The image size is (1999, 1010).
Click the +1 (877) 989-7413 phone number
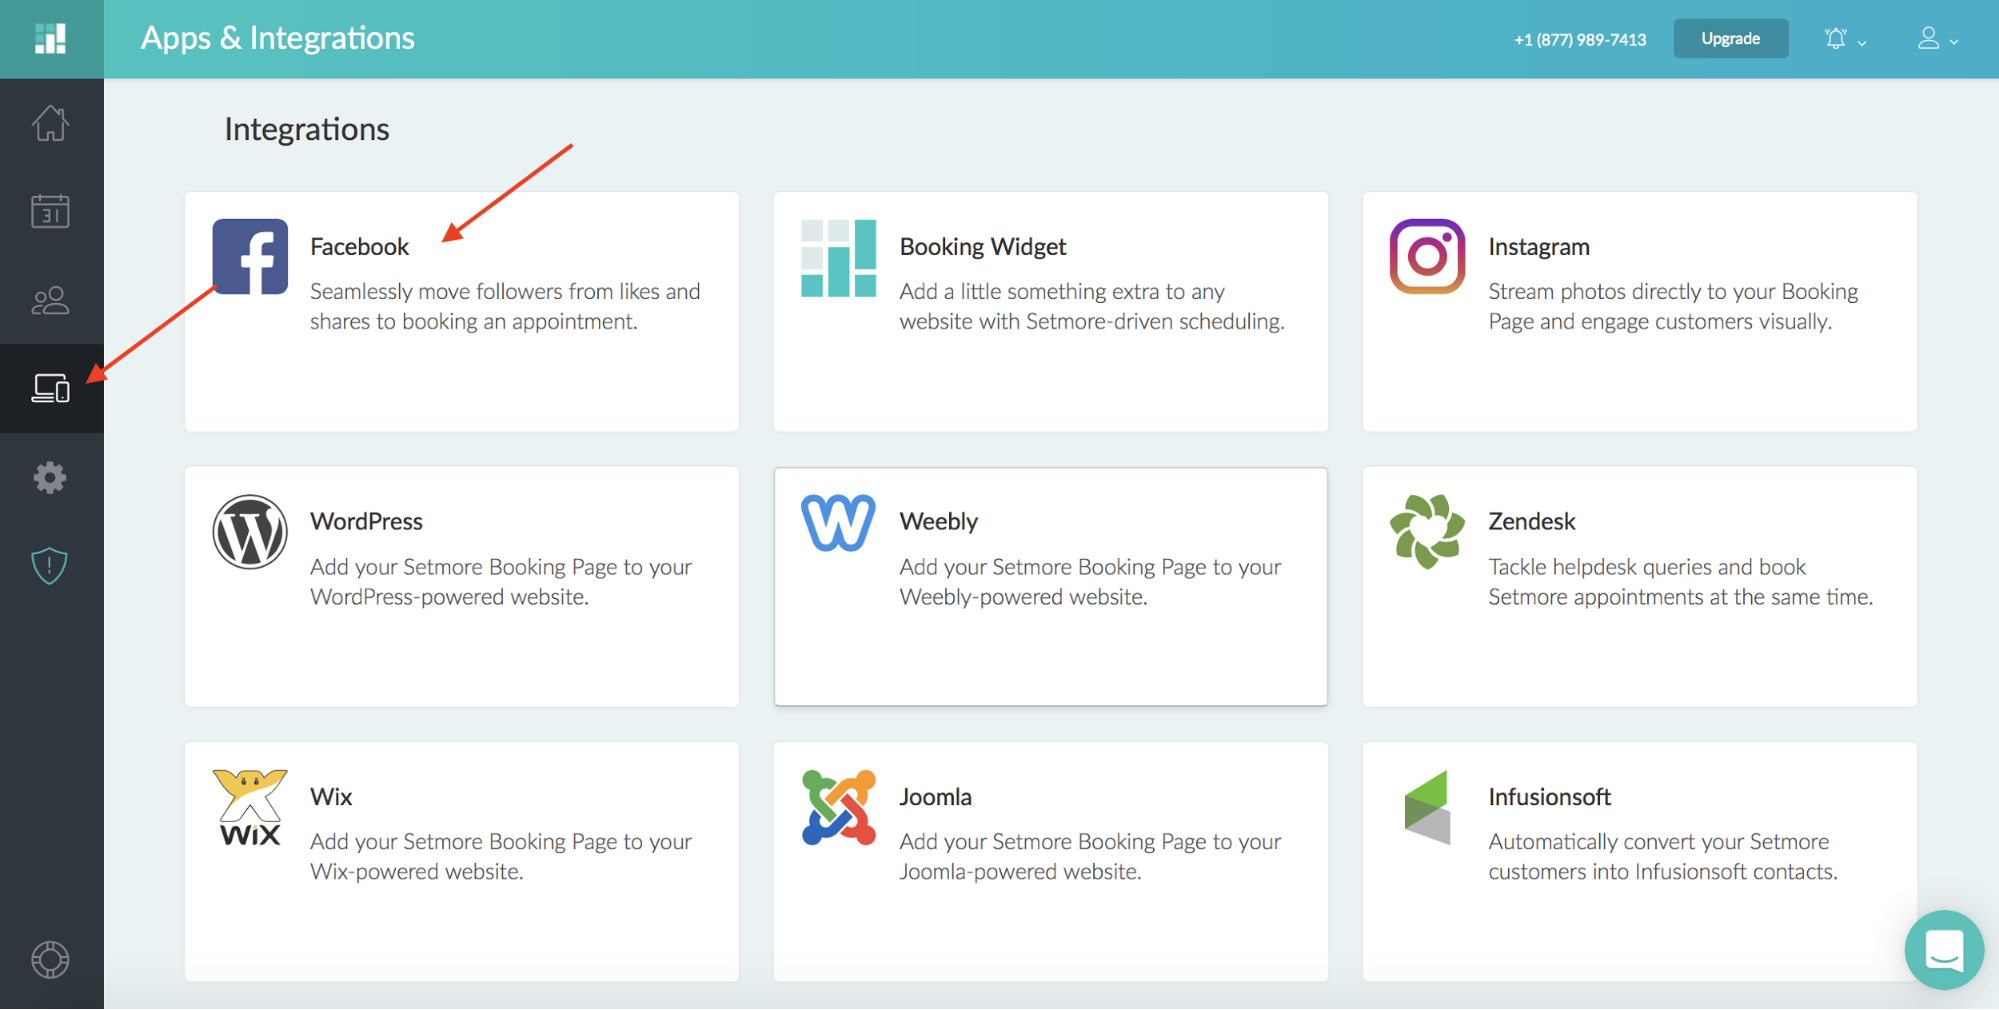(1580, 40)
